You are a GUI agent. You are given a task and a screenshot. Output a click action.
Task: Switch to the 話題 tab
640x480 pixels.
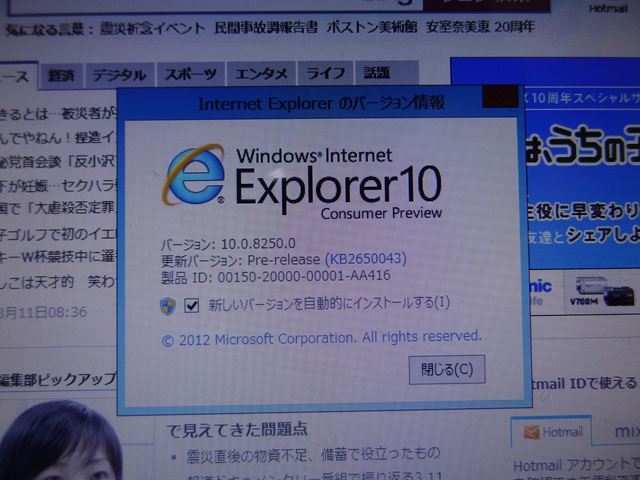click(387, 73)
